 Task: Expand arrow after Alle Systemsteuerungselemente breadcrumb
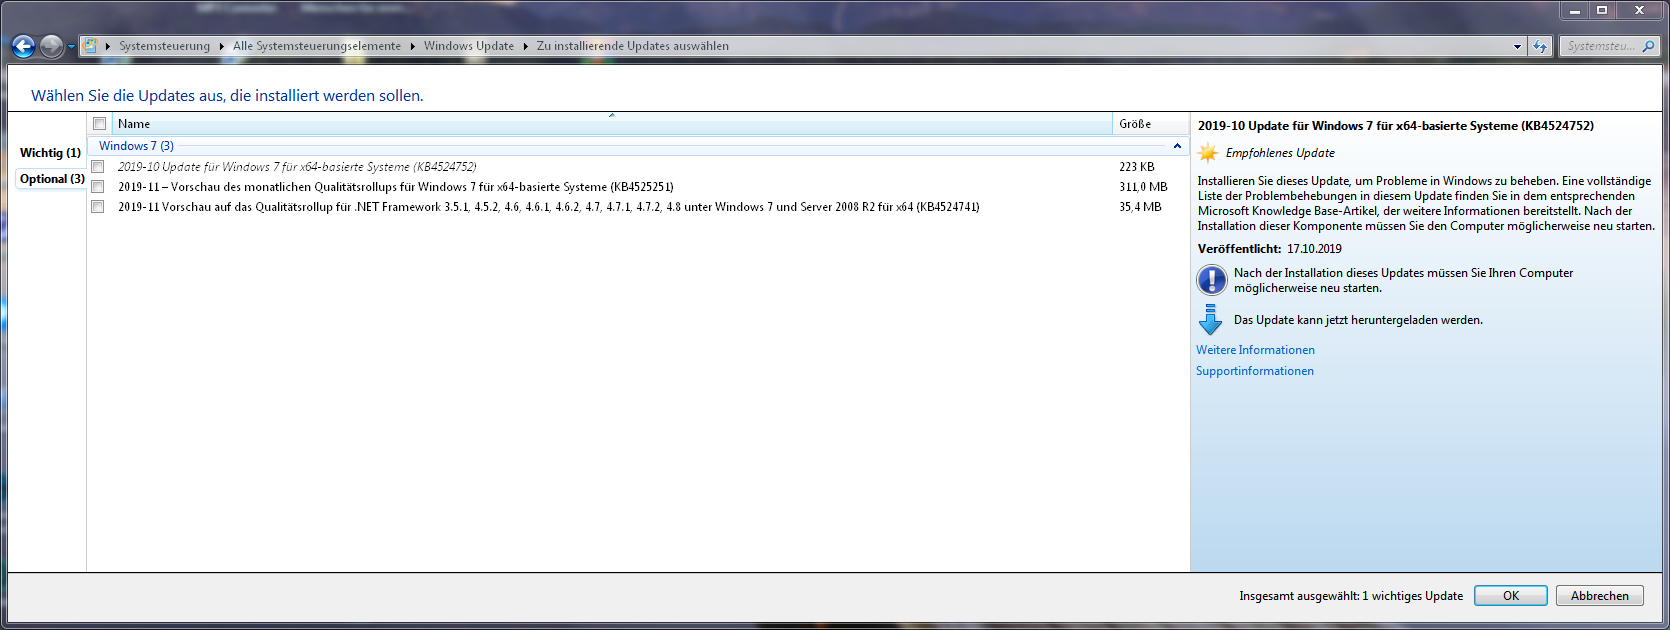(x=412, y=46)
